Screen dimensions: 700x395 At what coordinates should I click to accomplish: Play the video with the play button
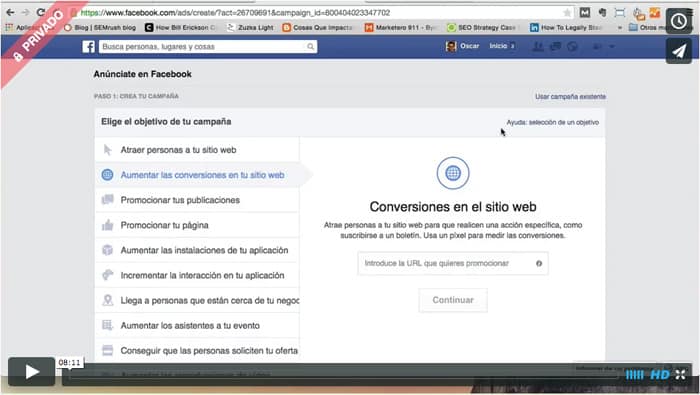31,371
